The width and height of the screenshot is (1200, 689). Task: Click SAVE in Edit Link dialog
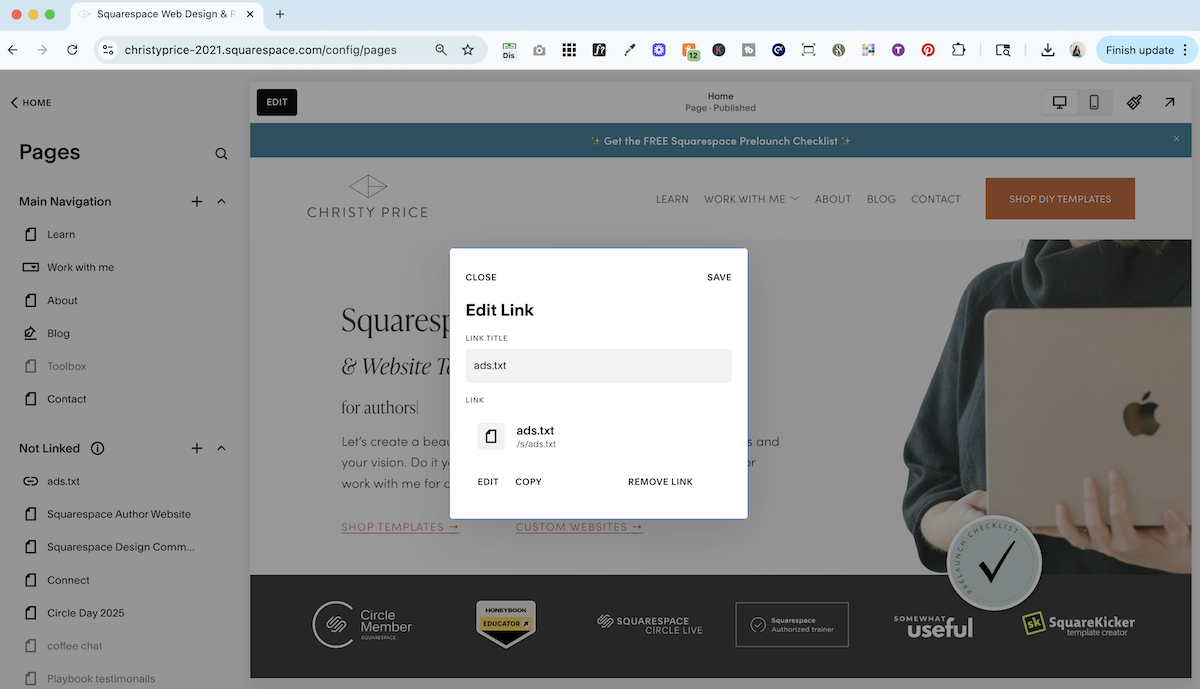click(719, 277)
